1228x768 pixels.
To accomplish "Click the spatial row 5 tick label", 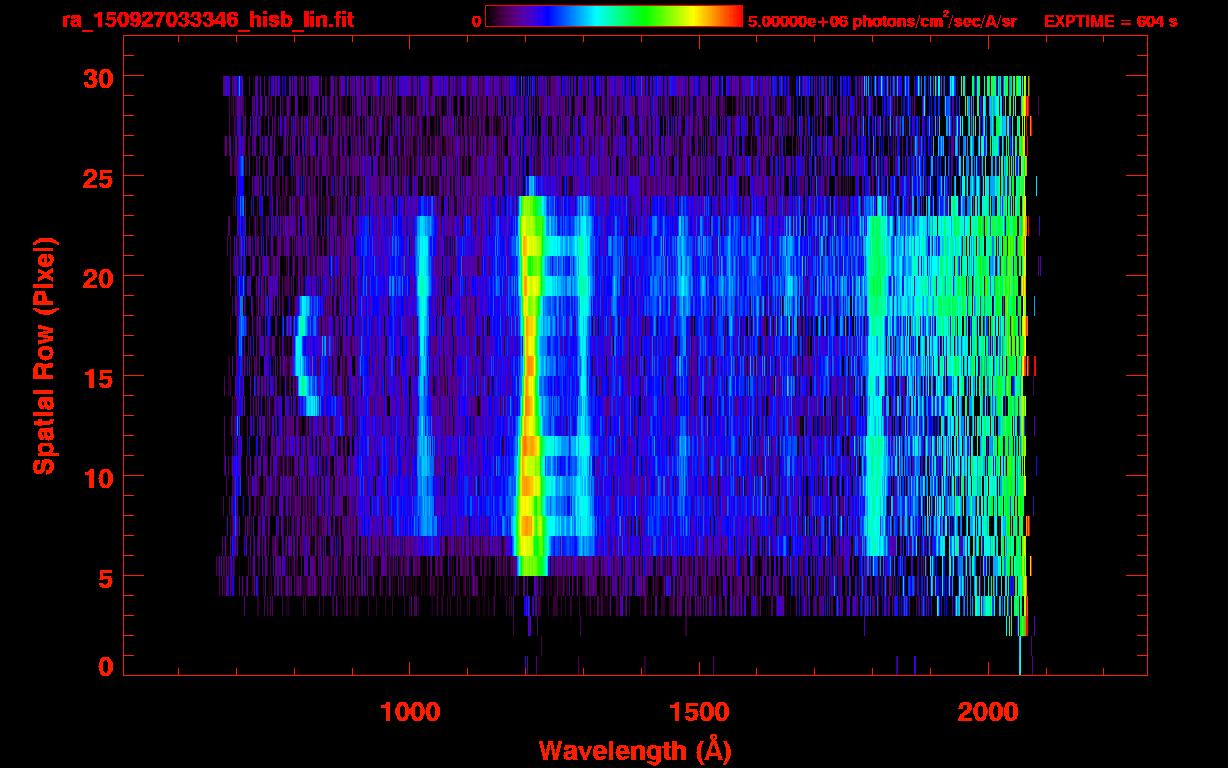I will click(104, 576).
